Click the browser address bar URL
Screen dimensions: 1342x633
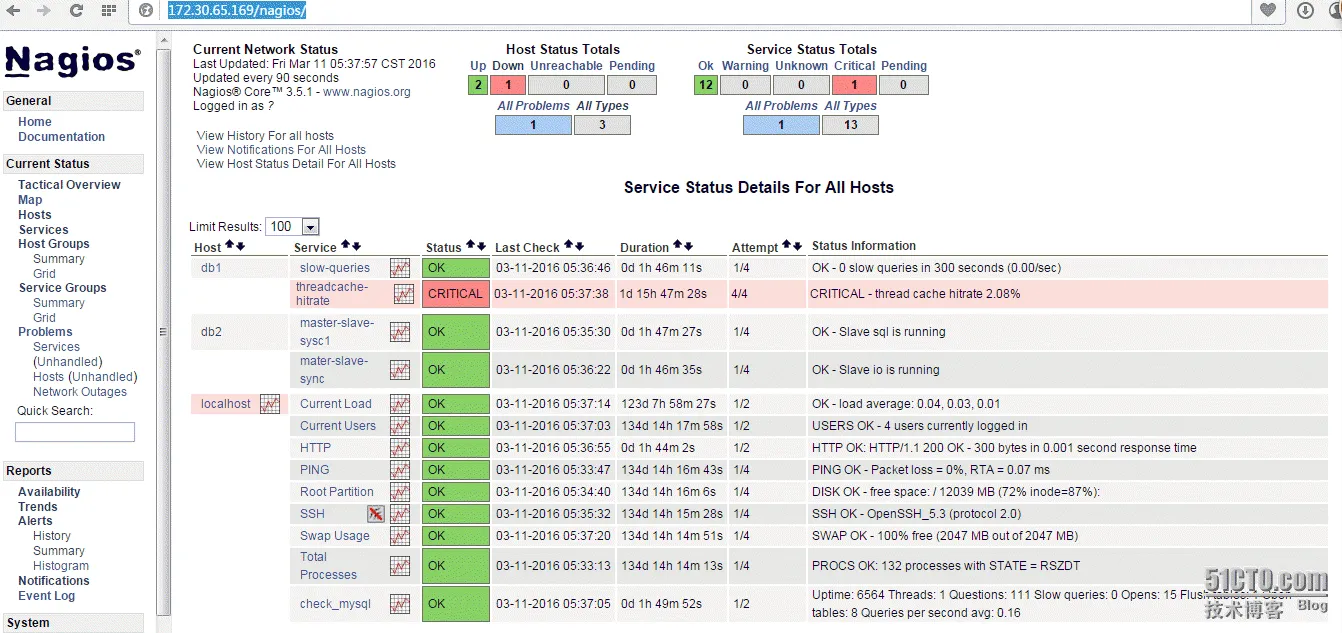coord(236,11)
